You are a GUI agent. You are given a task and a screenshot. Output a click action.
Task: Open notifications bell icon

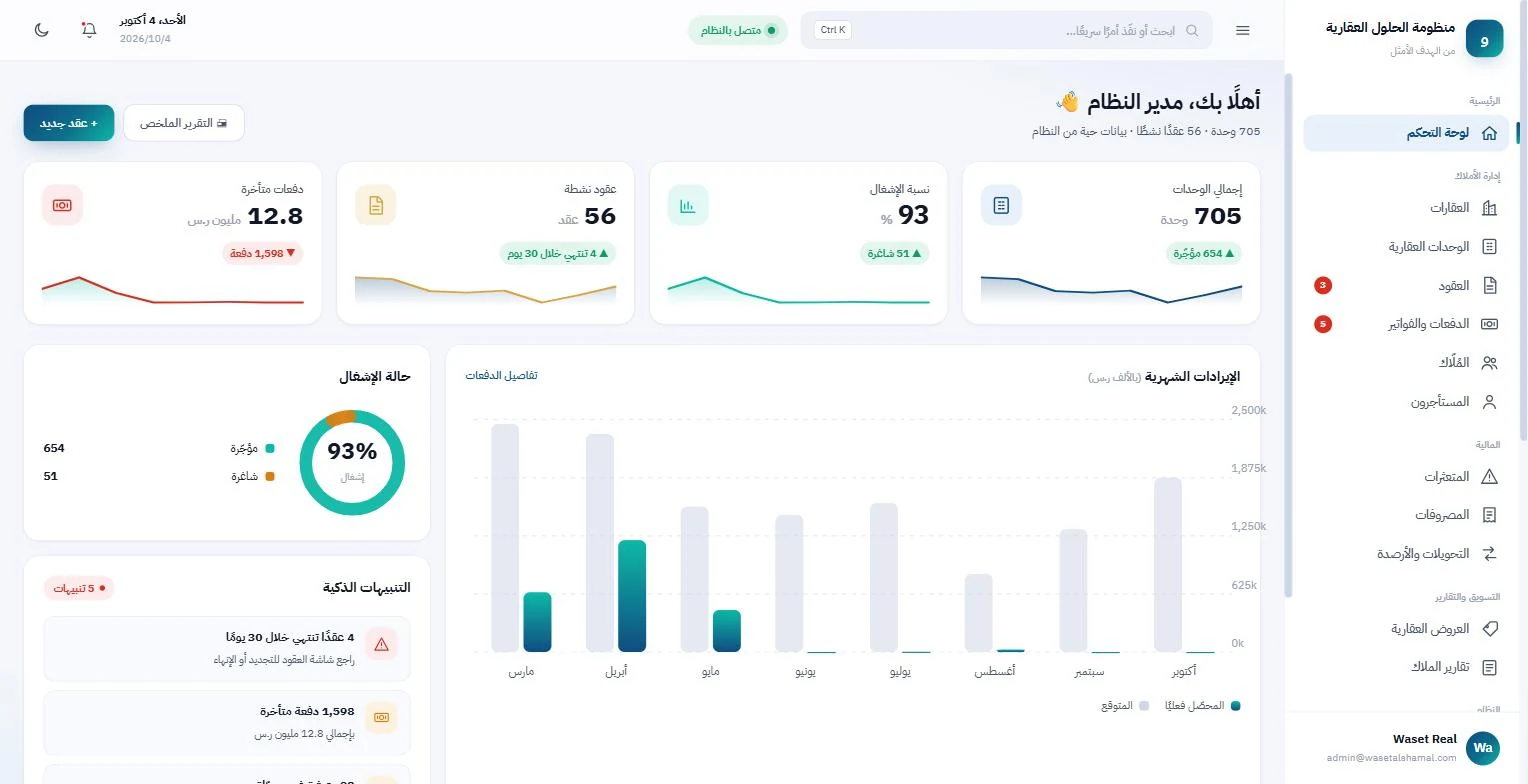89,30
